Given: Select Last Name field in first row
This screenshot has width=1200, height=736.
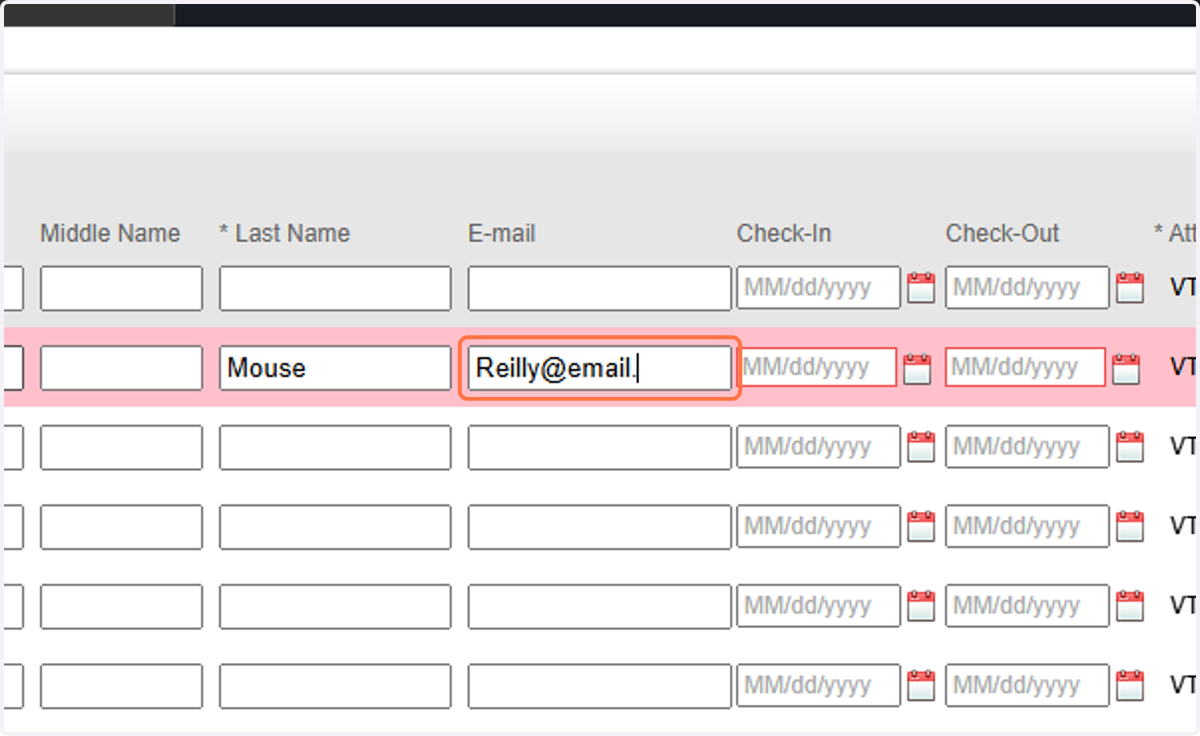Looking at the screenshot, I should [x=335, y=288].
